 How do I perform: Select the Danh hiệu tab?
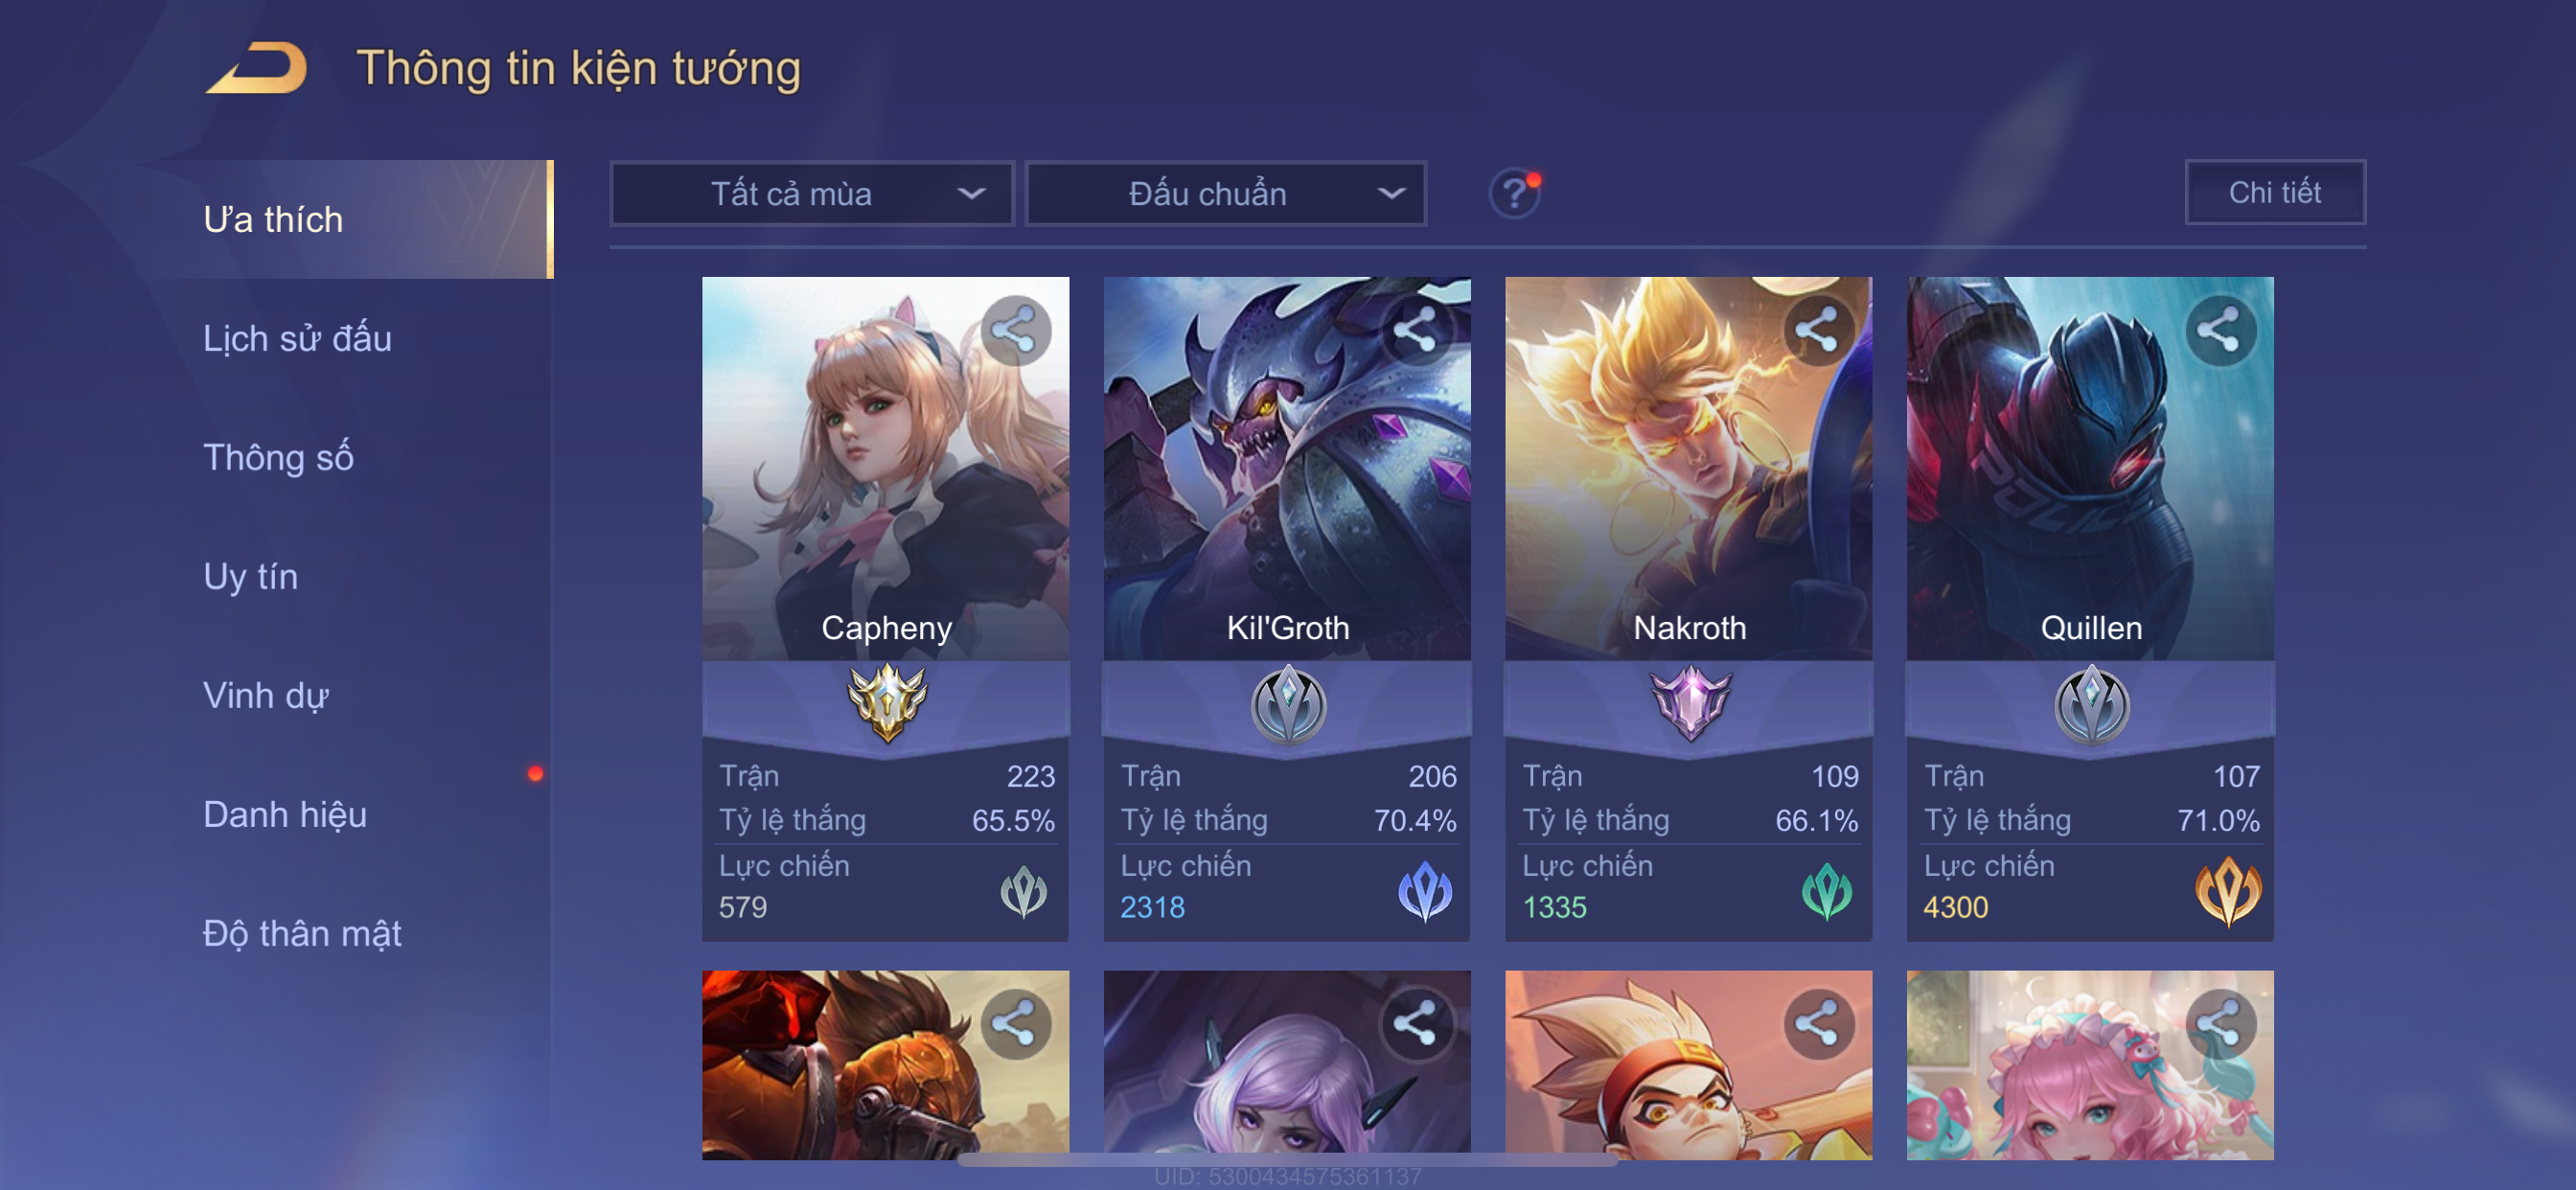pos(285,814)
